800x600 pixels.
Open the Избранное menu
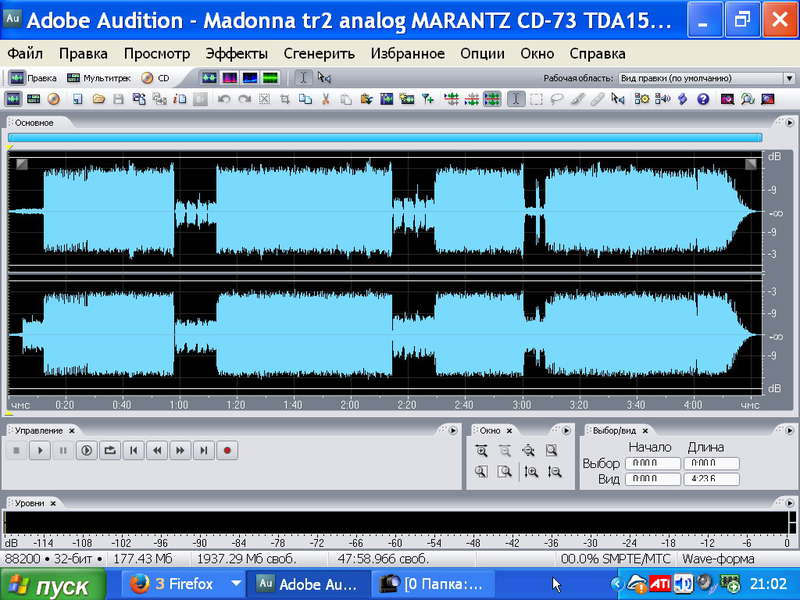tap(407, 54)
